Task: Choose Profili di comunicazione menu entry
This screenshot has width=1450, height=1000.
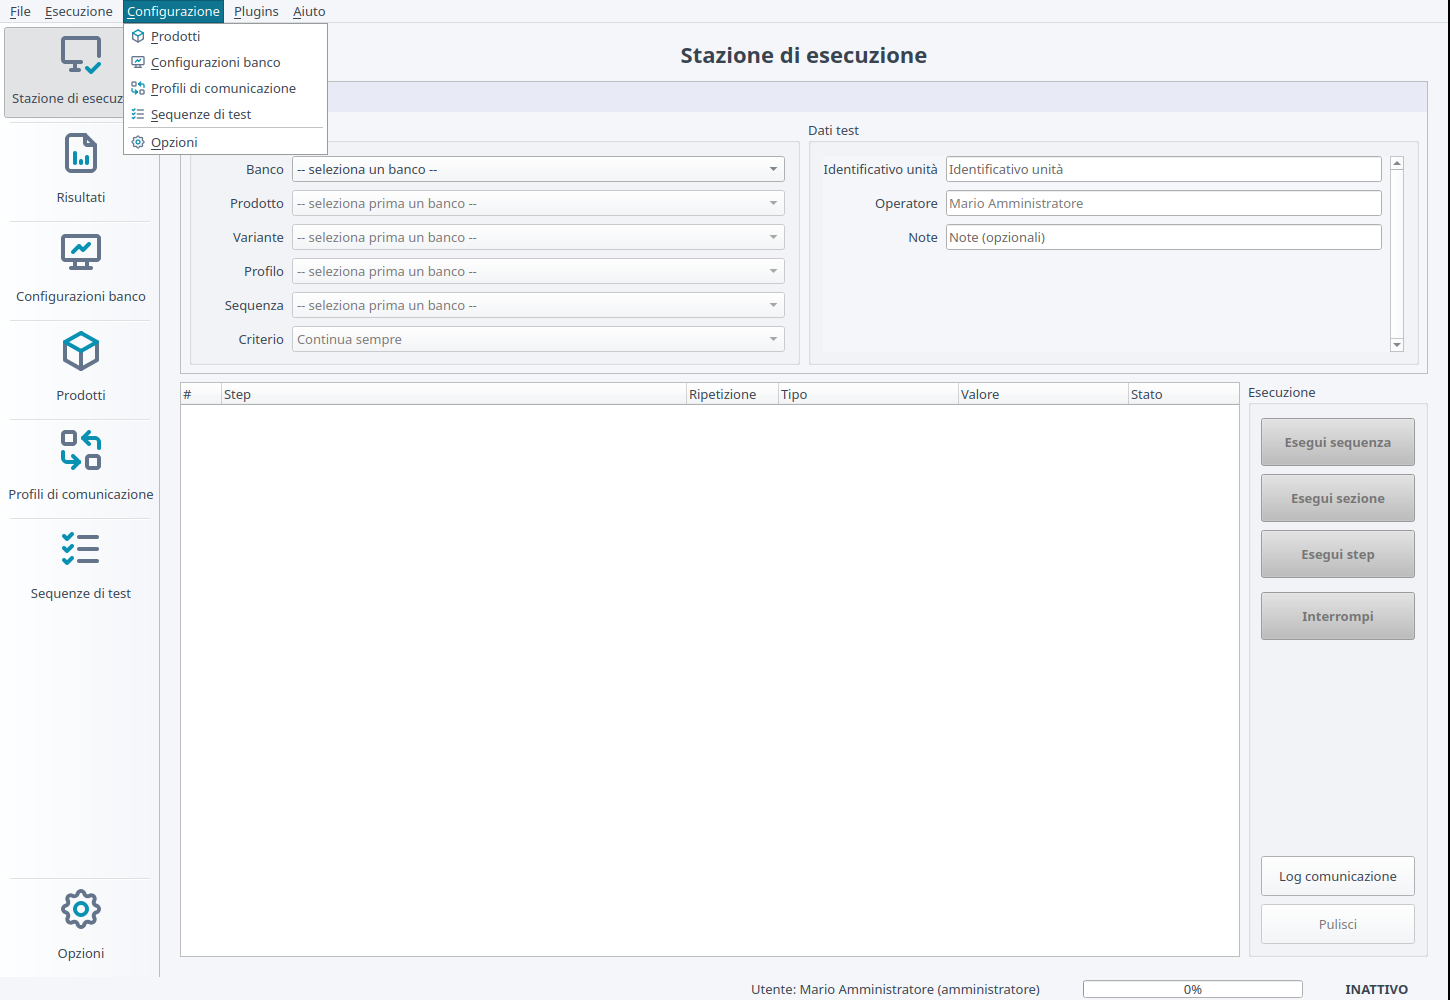Action: tap(225, 88)
